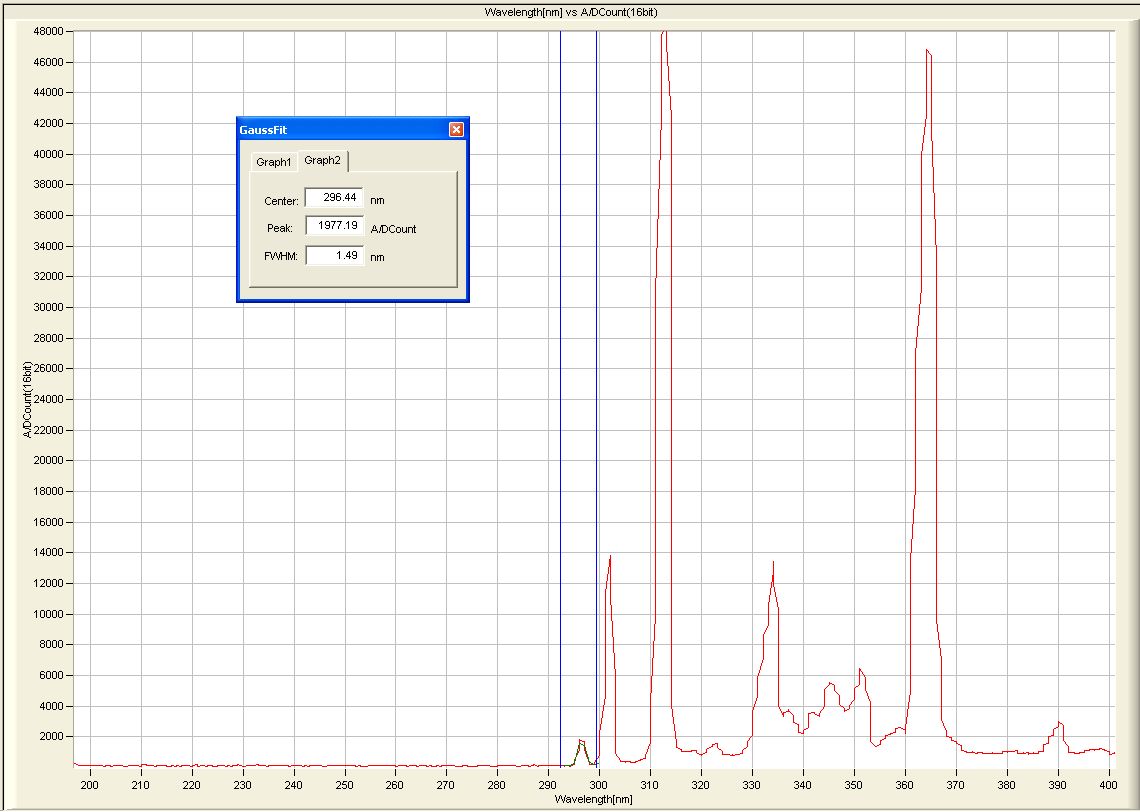Click the spectrum peak near 302 nm
The height and width of the screenshot is (812, 1140).
pyautogui.click(x=609, y=560)
